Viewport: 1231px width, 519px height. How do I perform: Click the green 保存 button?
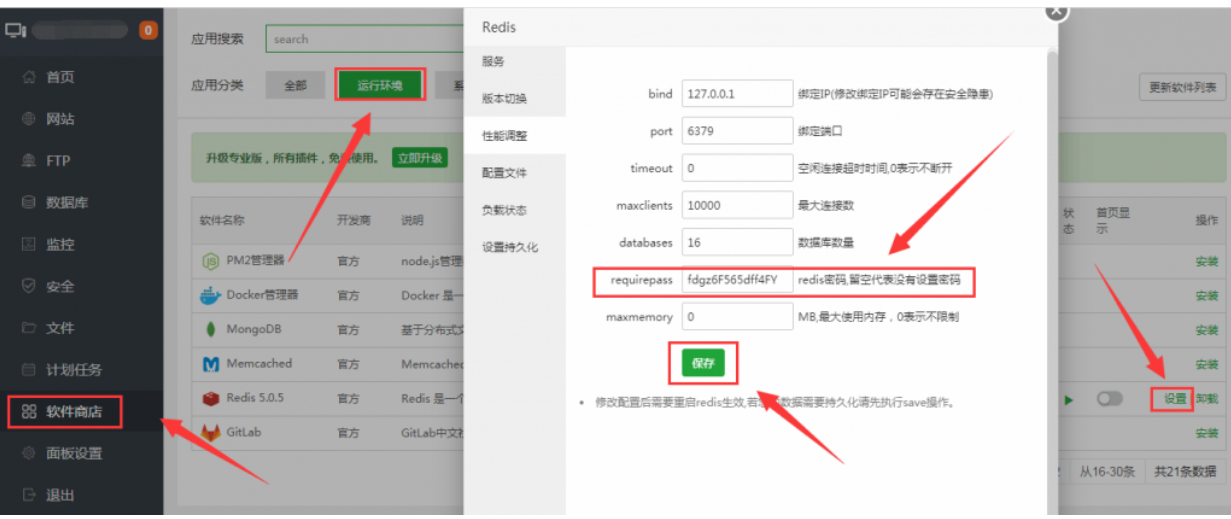point(703,364)
